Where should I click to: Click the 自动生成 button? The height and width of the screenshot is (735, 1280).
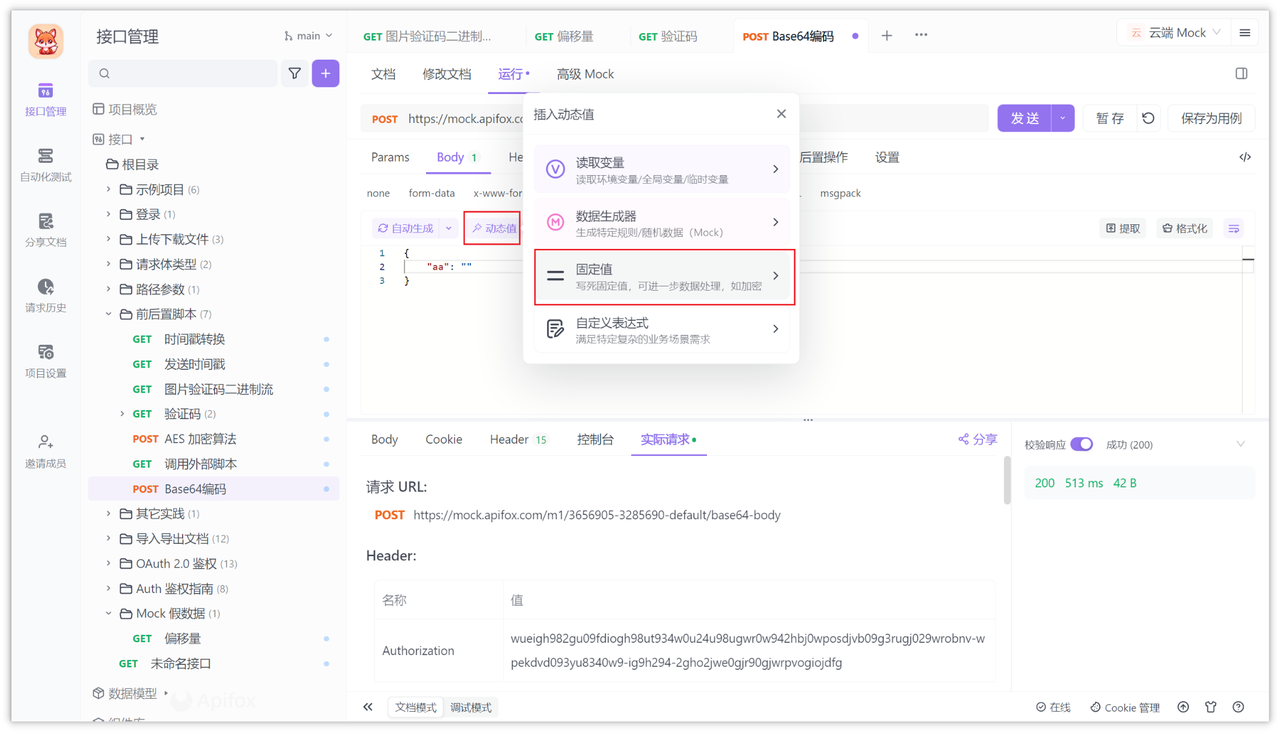[406, 229]
